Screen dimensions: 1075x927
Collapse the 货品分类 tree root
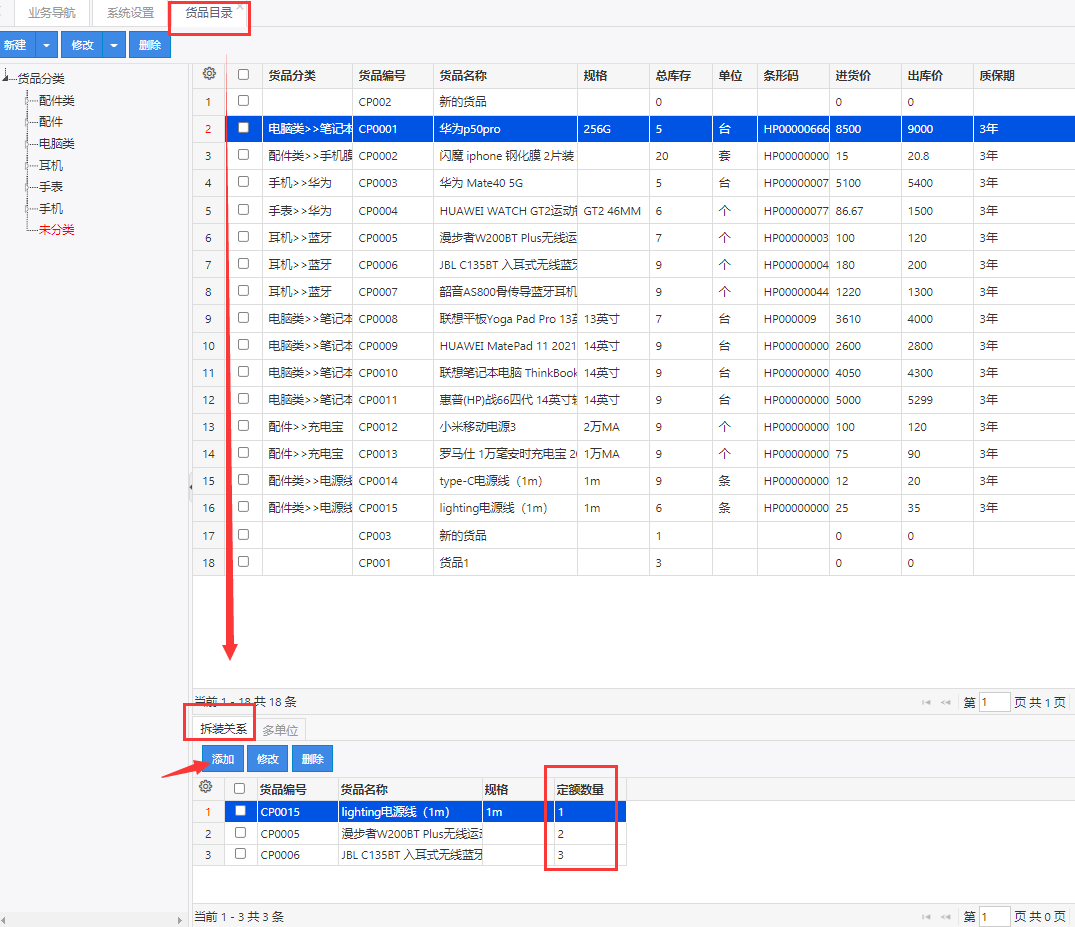5,77
